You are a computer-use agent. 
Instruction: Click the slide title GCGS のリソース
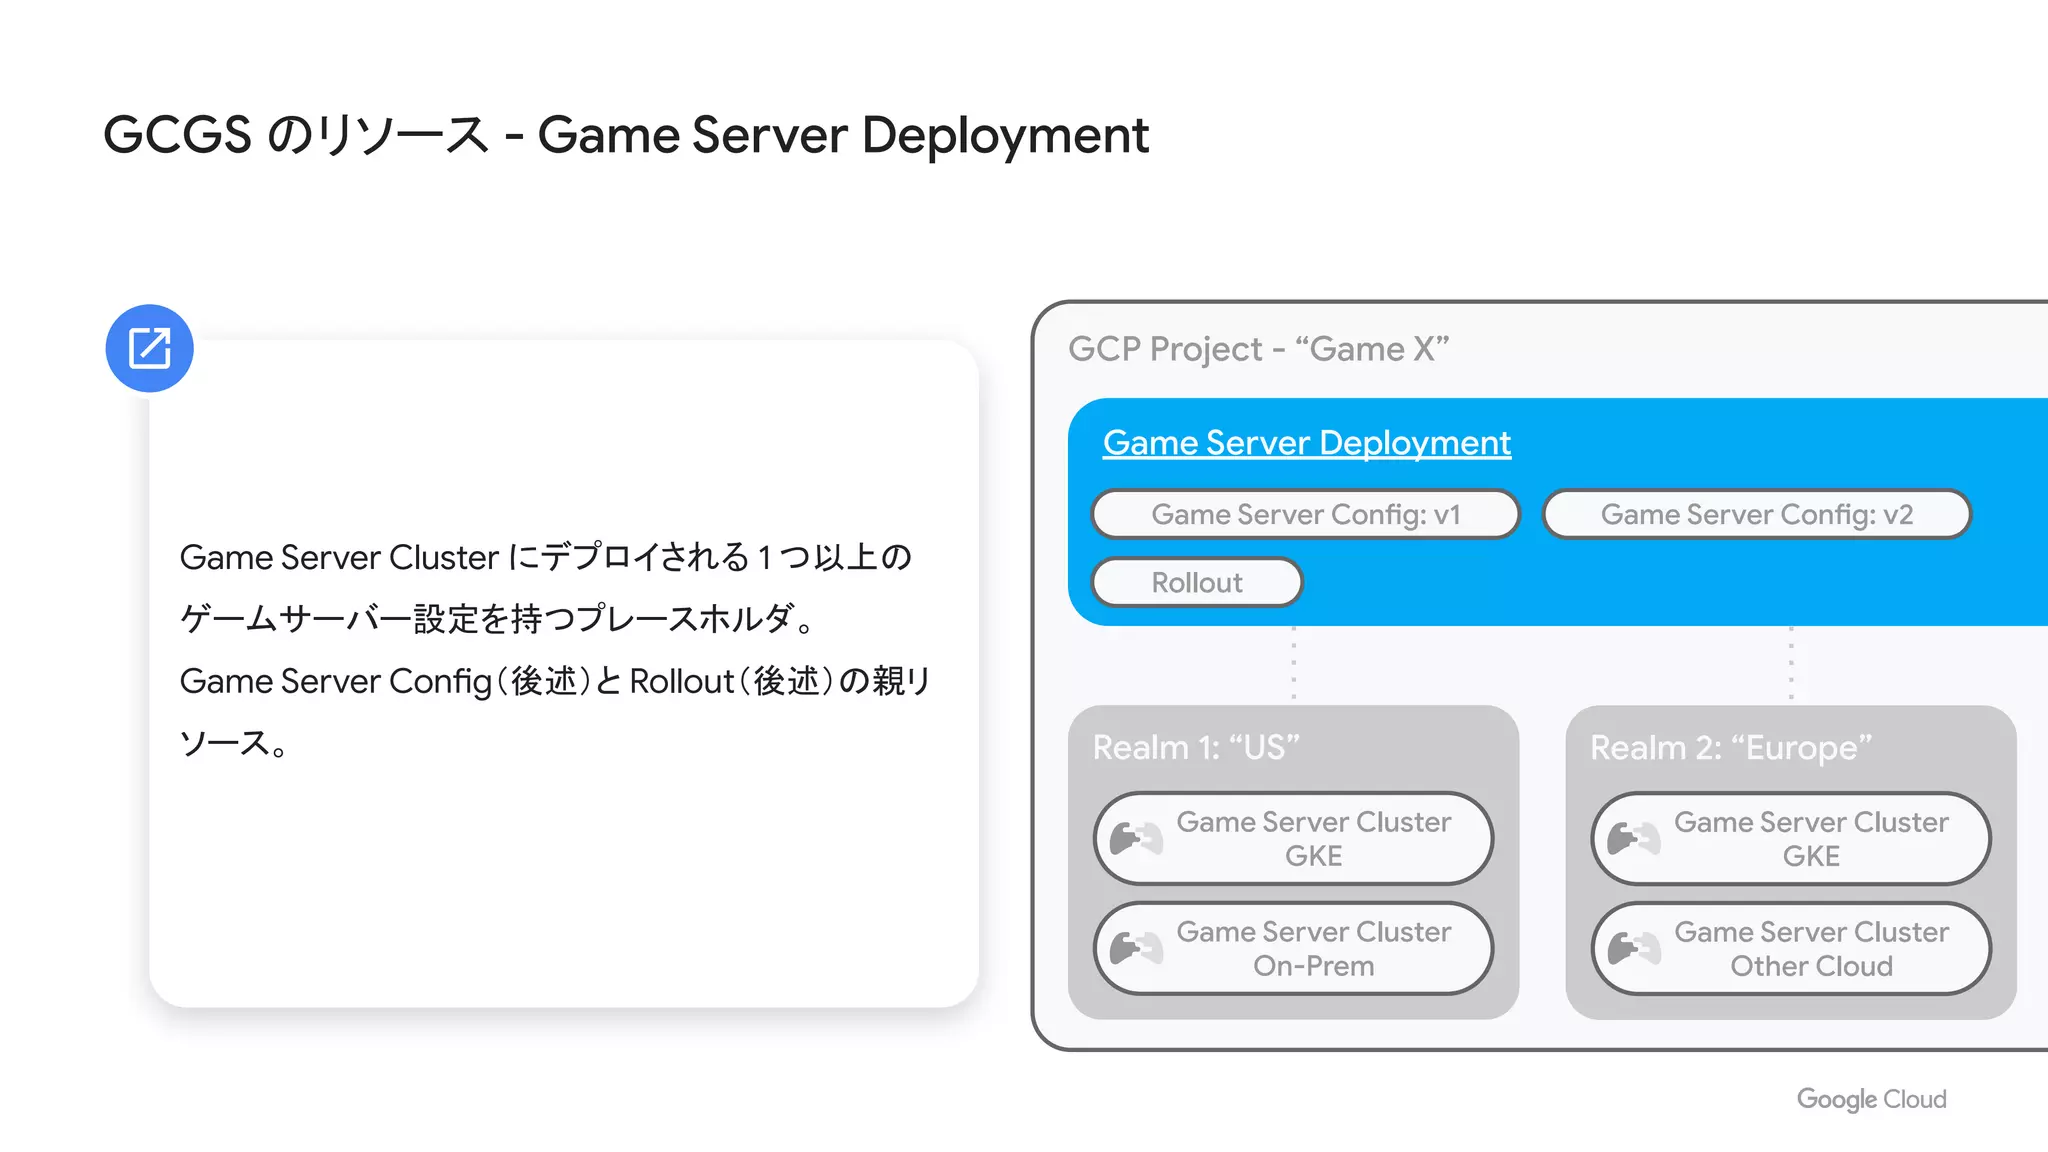626,135
